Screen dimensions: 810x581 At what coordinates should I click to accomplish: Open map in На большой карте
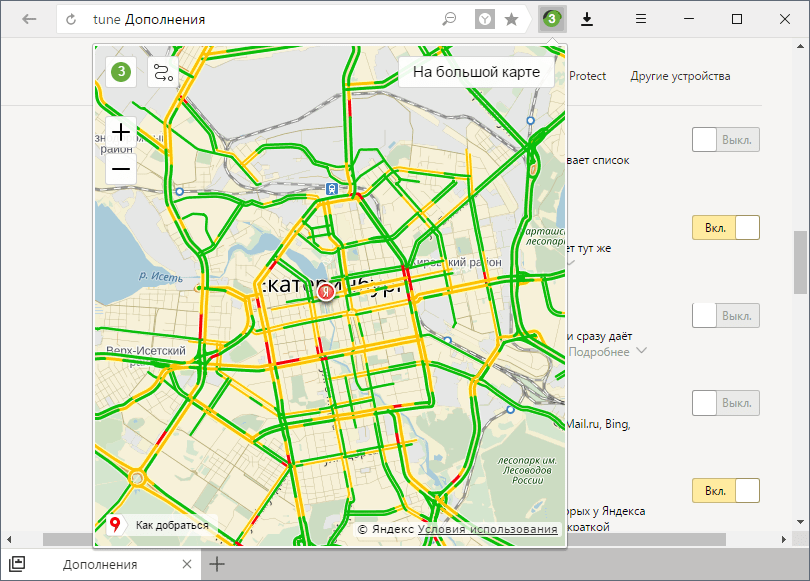tap(476, 72)
